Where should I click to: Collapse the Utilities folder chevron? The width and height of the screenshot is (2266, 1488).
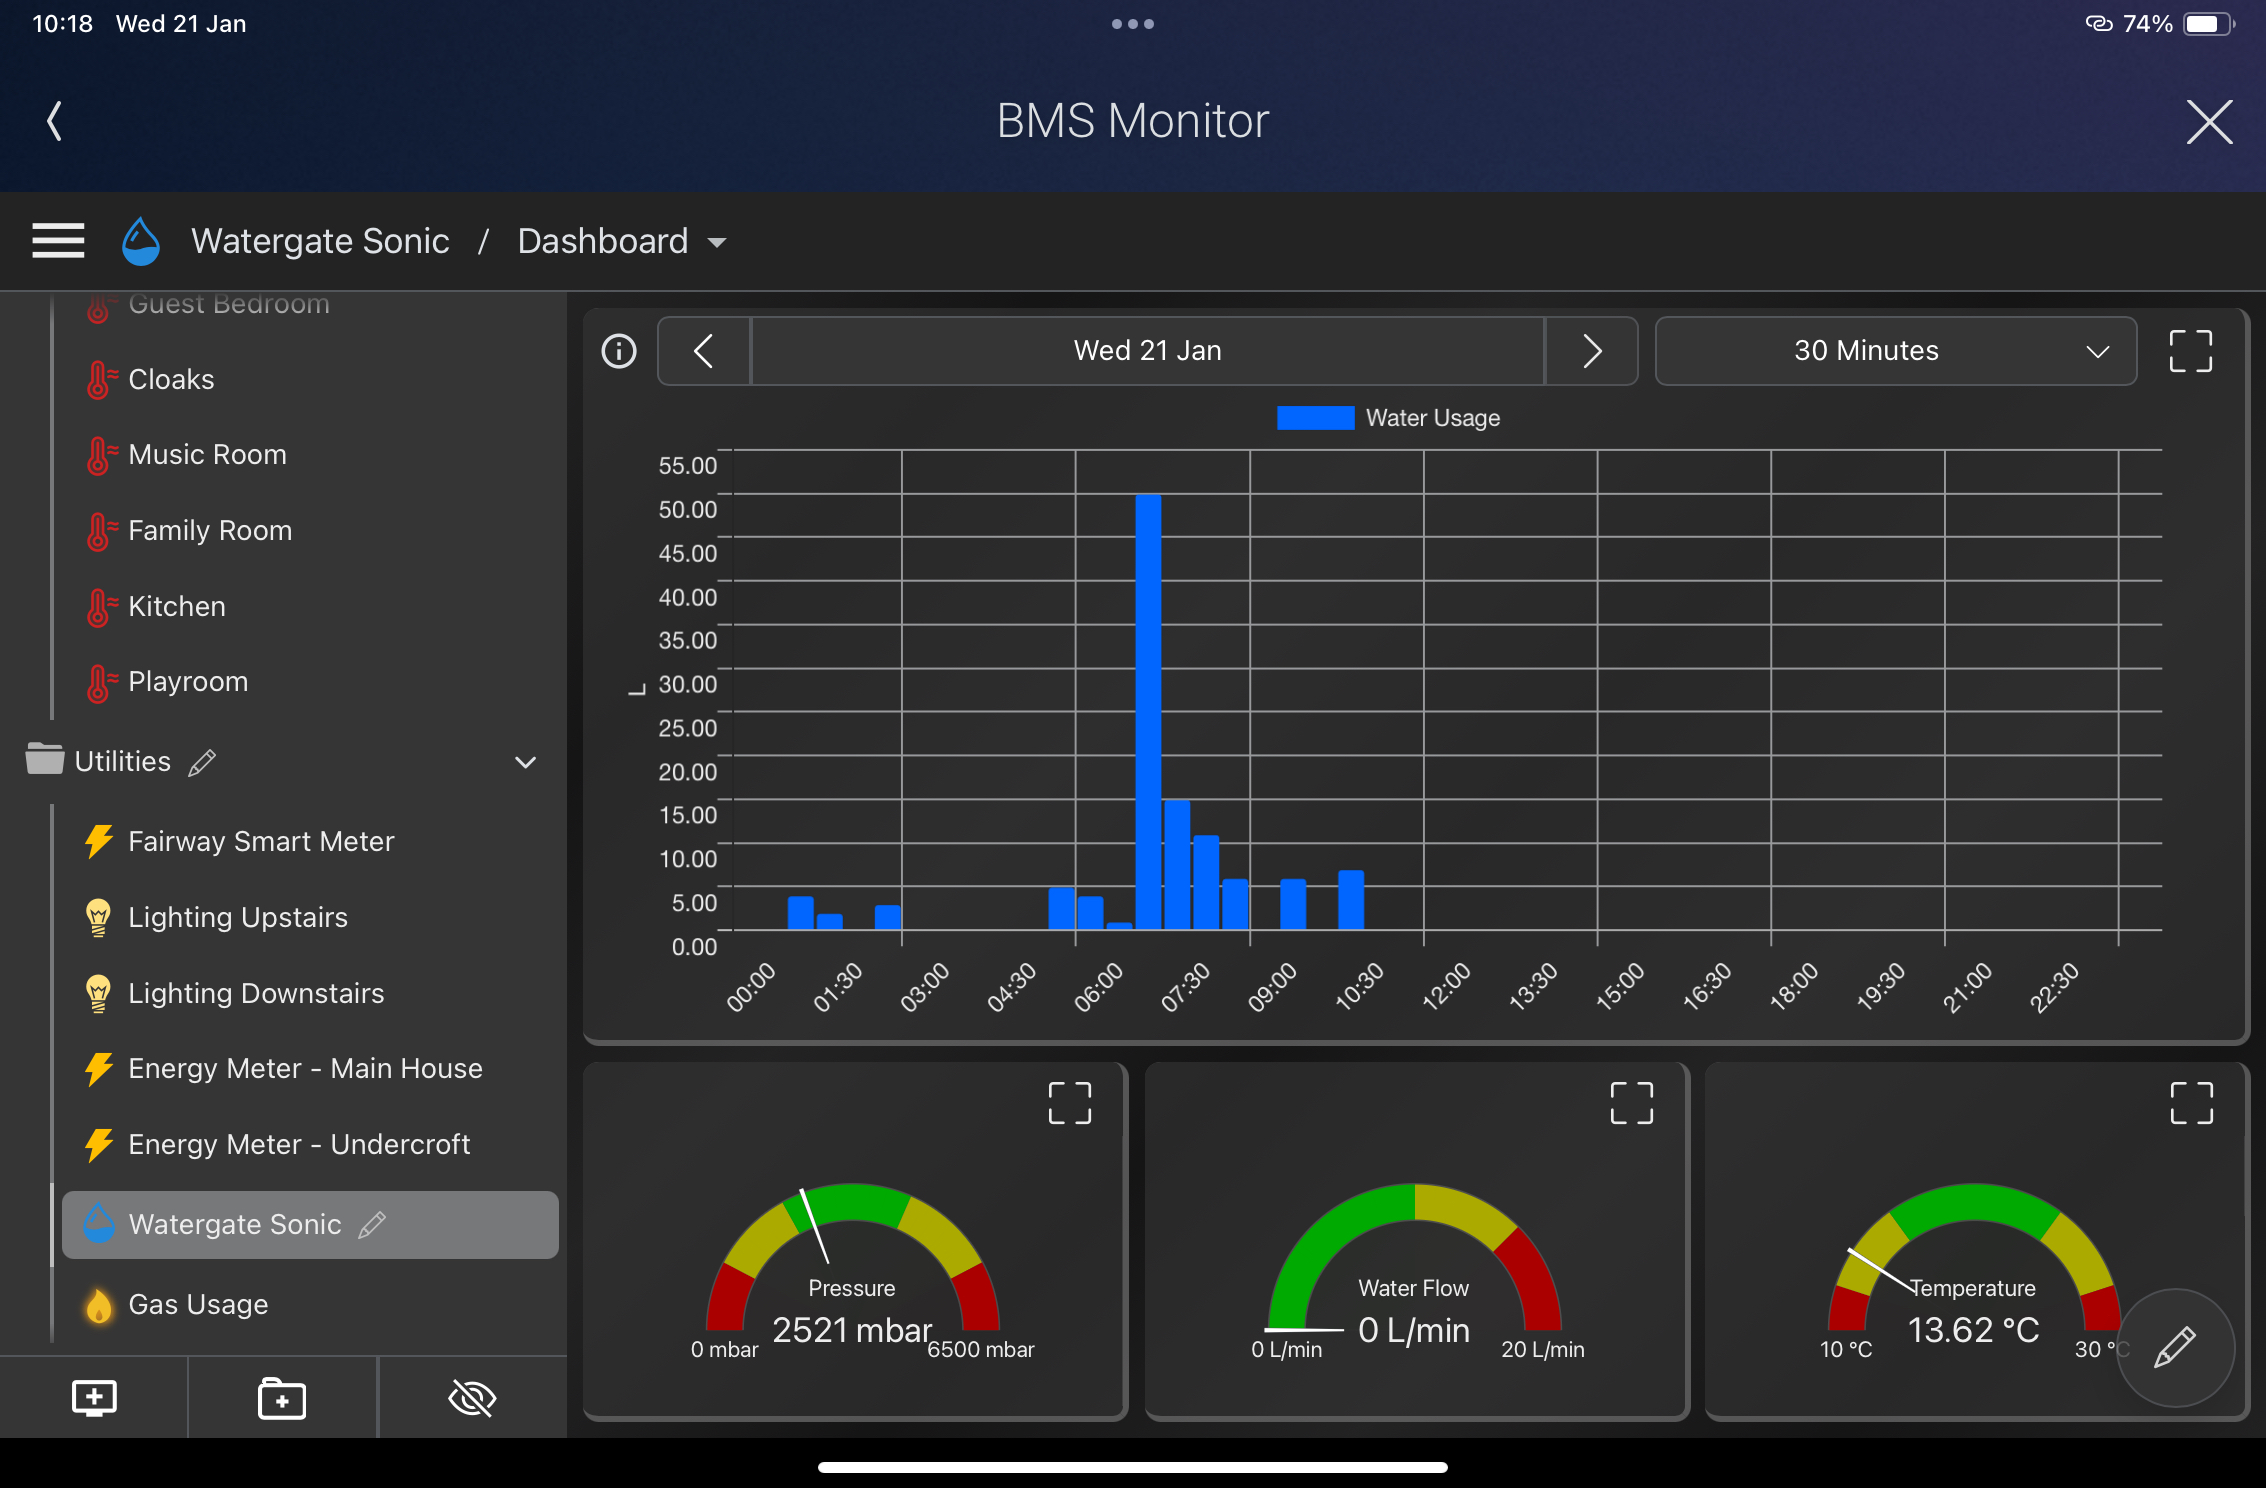(525, 762)
